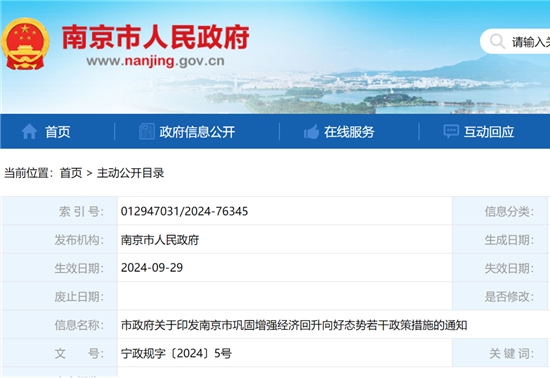This screenshot has height=378, width=550.
Task: Click the publisher value 南京市人民政府
Action: click(160, 240)
